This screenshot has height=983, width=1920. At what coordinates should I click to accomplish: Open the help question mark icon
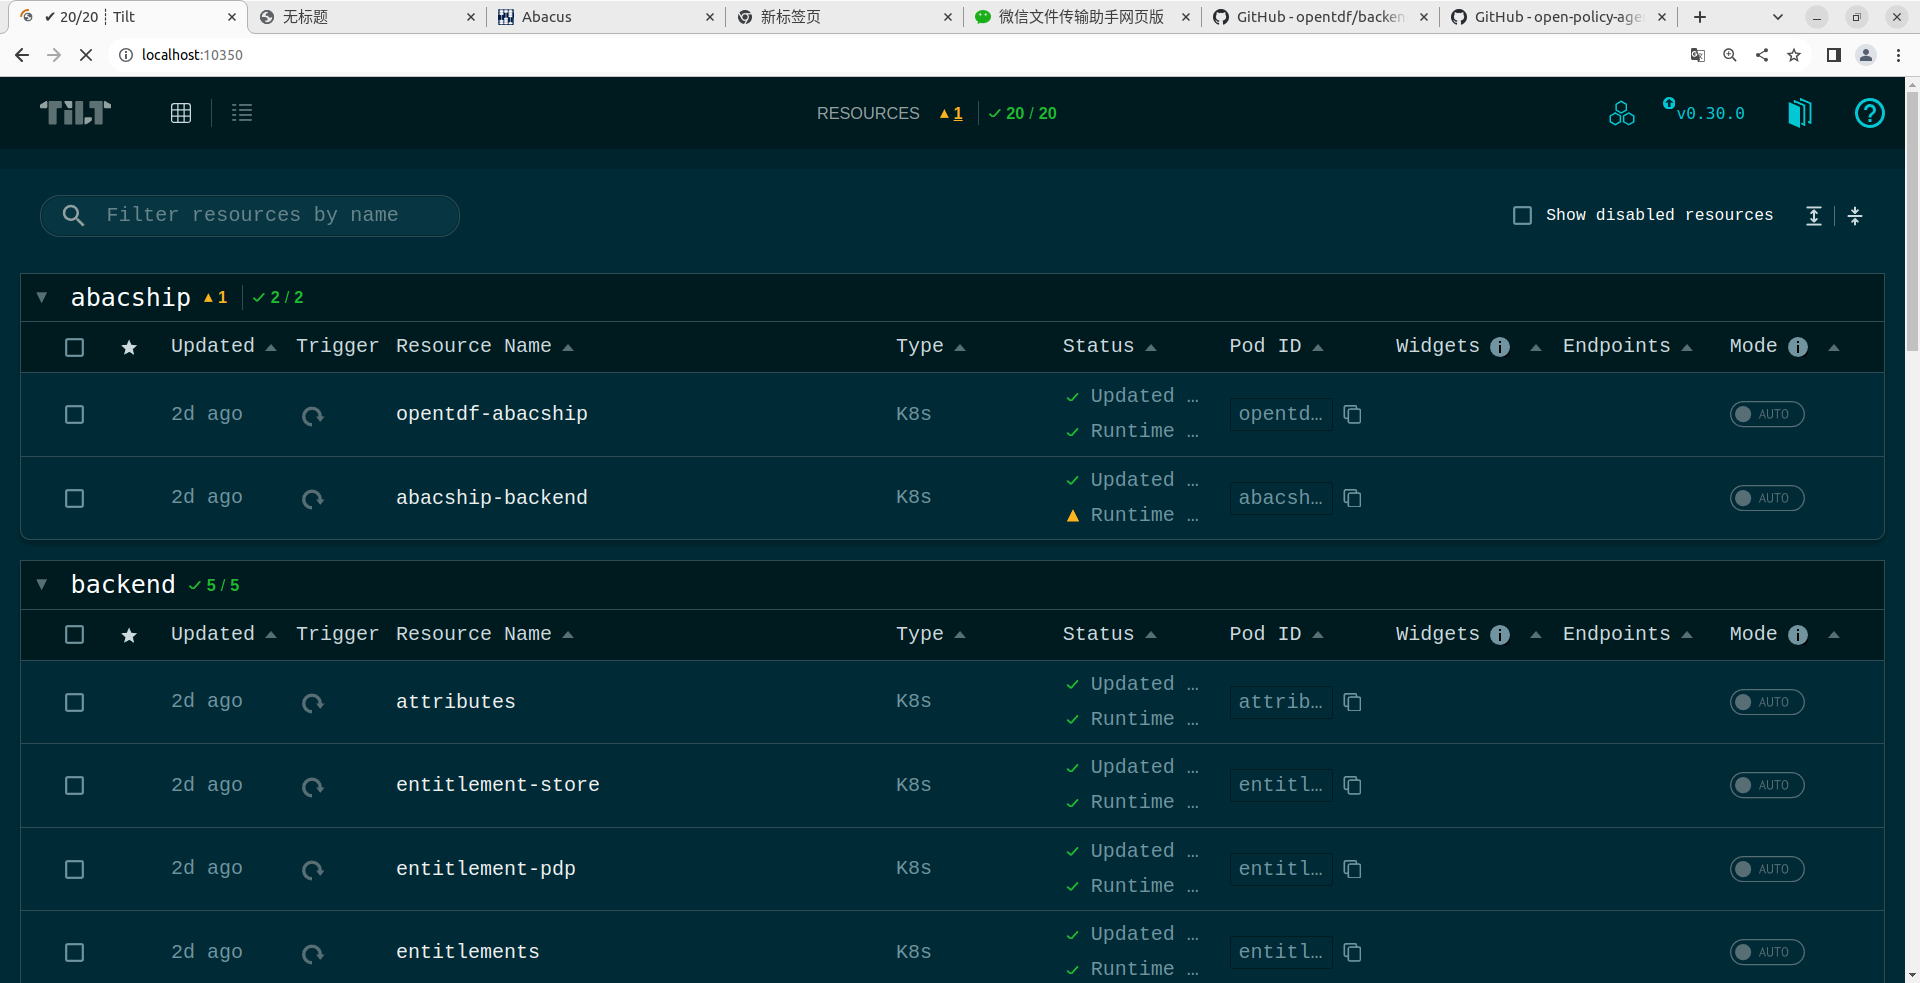tap(1869, 113)
